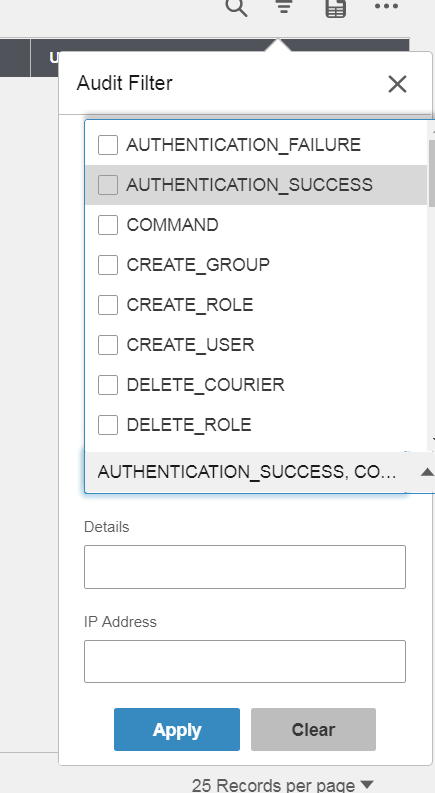Focus the IP Address text box
The image size is (435, 793).
(x=245, y=662)
